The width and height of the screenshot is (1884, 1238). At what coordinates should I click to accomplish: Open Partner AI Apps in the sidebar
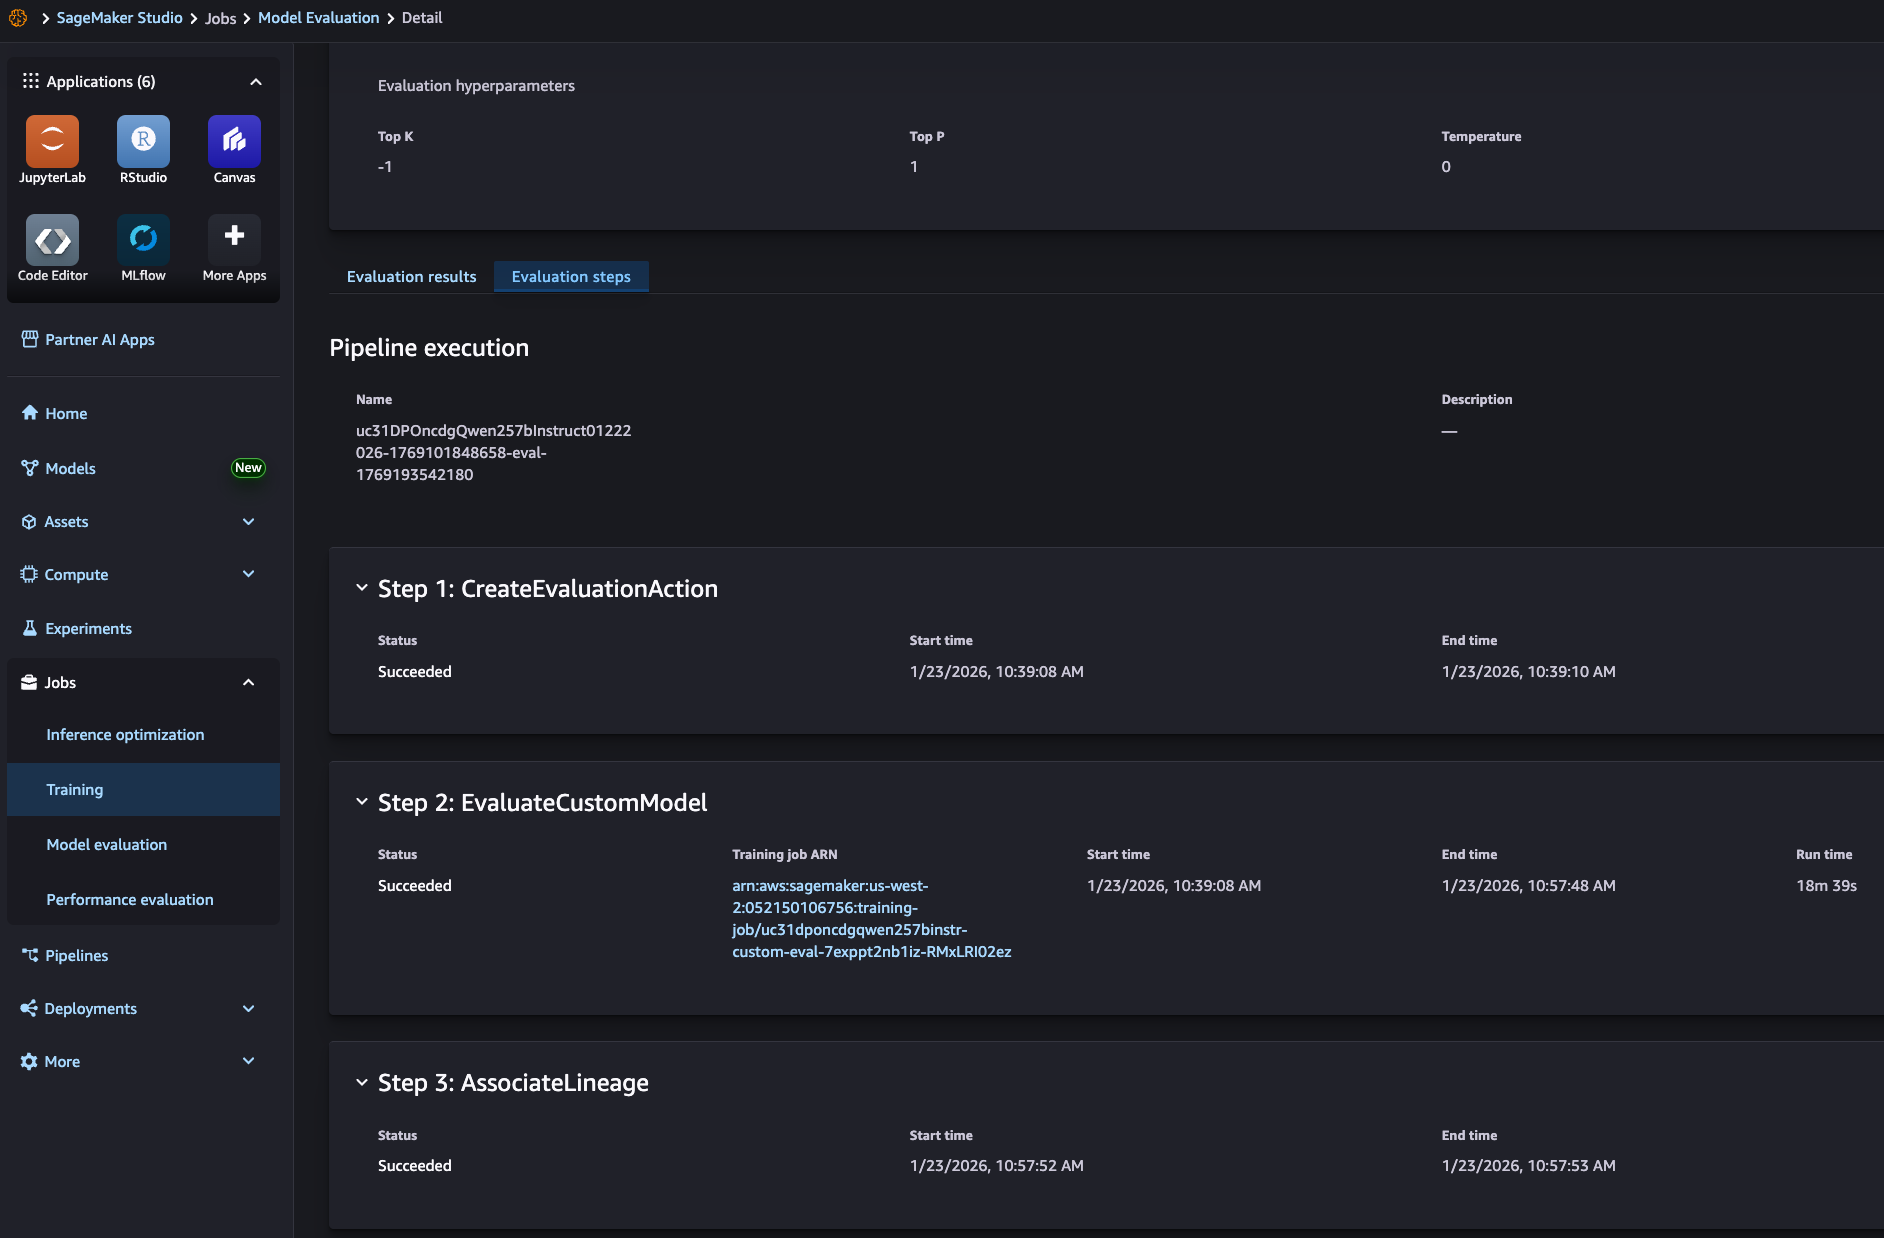pyautogui.click(x=100, y=340)
